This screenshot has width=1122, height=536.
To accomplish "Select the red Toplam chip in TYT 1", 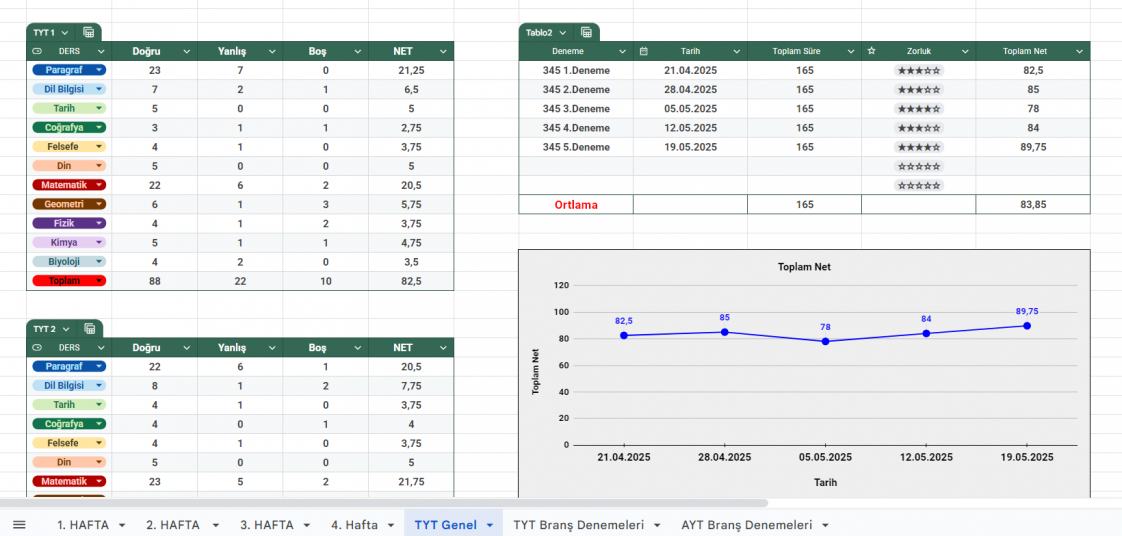I will [68, 281].
